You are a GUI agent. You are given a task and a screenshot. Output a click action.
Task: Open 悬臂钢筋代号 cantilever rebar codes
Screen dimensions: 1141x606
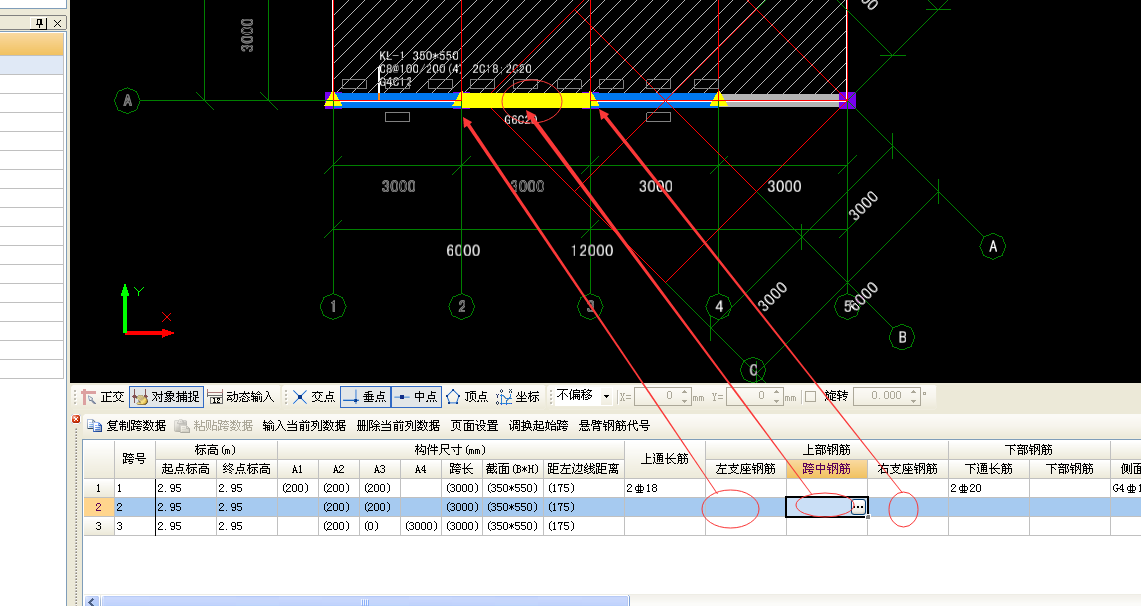point(614,426)
